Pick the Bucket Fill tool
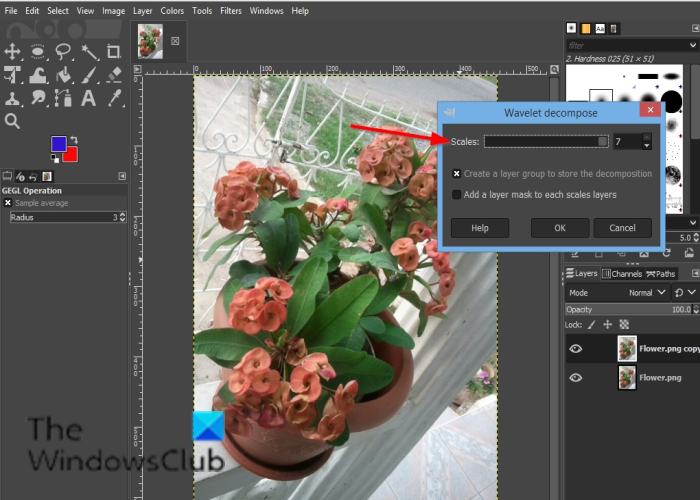The width and height of the screenshot is (700, 500). pyautogui.click(x=64, y=75)
